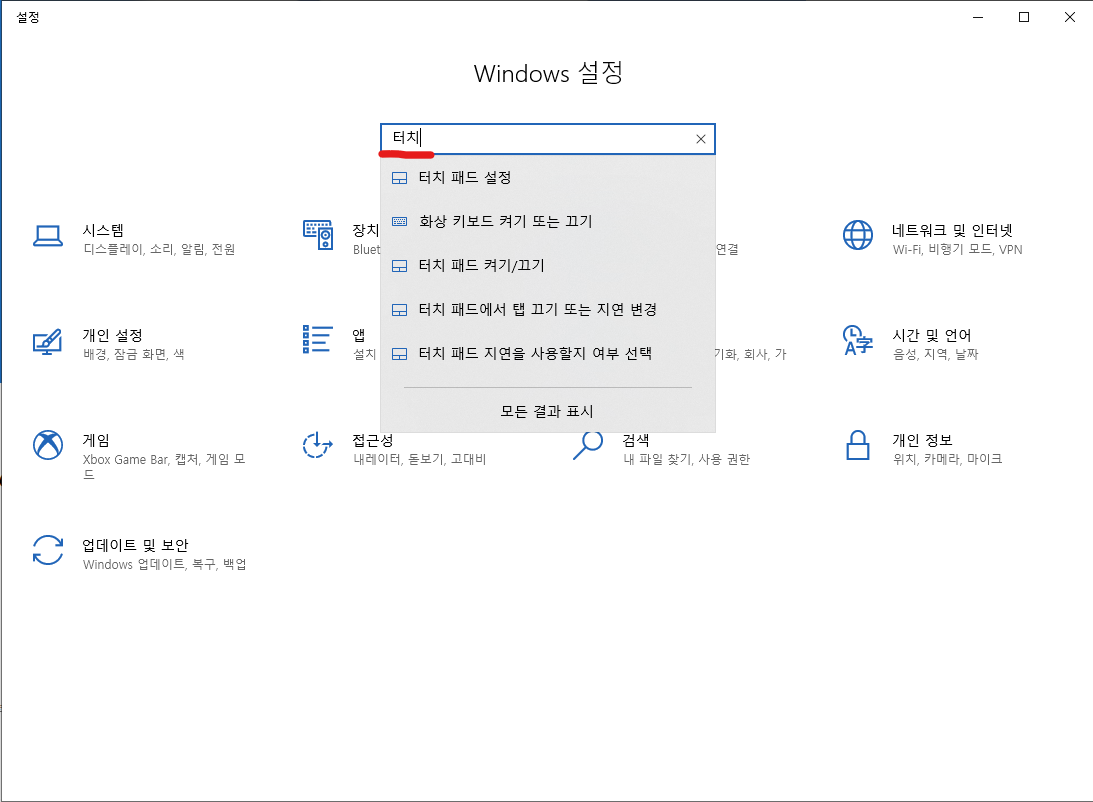Image resolution: width=1093 pixels, height=802 pixels.
Task: Click icon beside 터치 패드에서 탭 끄기 또는 지연 변경
Action: 399,310
